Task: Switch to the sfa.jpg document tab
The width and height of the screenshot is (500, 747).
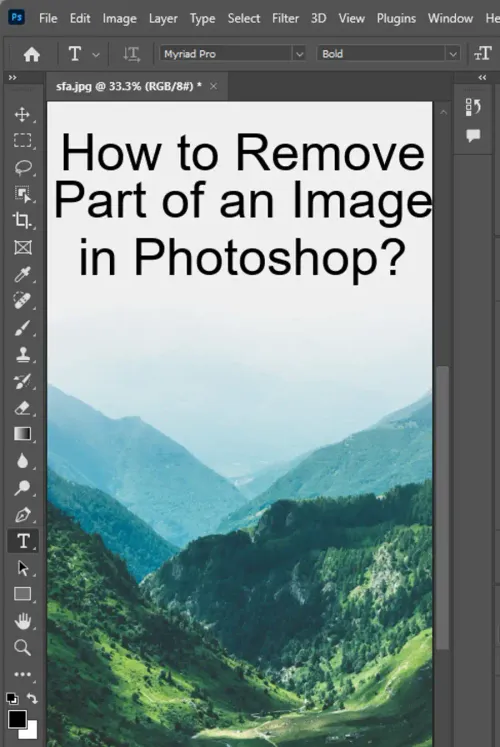Action: point(129,86)
